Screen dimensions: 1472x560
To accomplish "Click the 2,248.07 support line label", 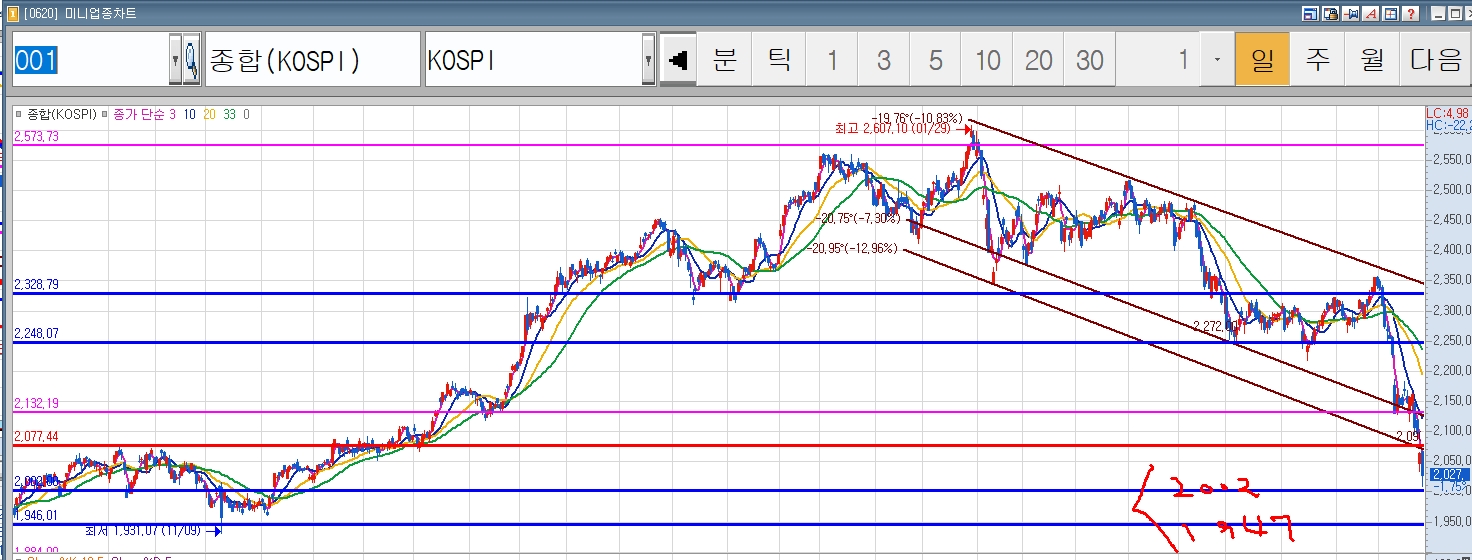I will [36, 333].
